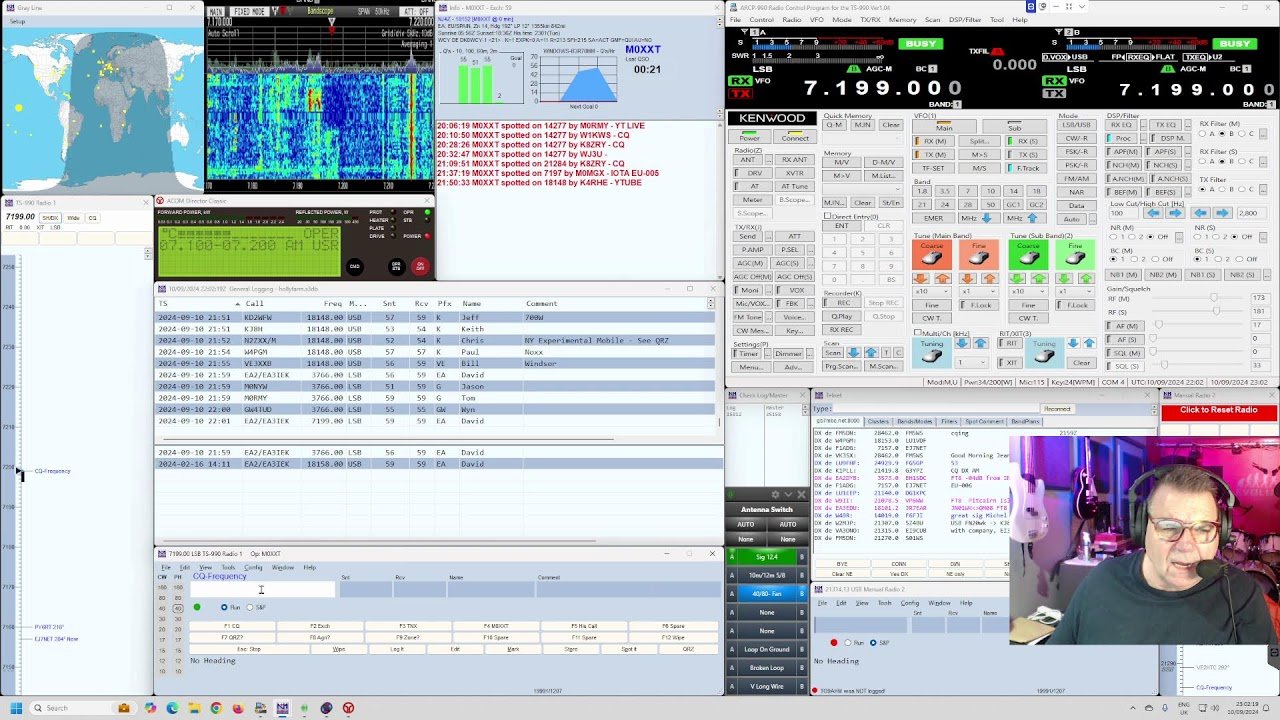The height and width of the screenshot is (720, 1280).
Task: Open Chrome from the taskbar
Action: (216, 708)
